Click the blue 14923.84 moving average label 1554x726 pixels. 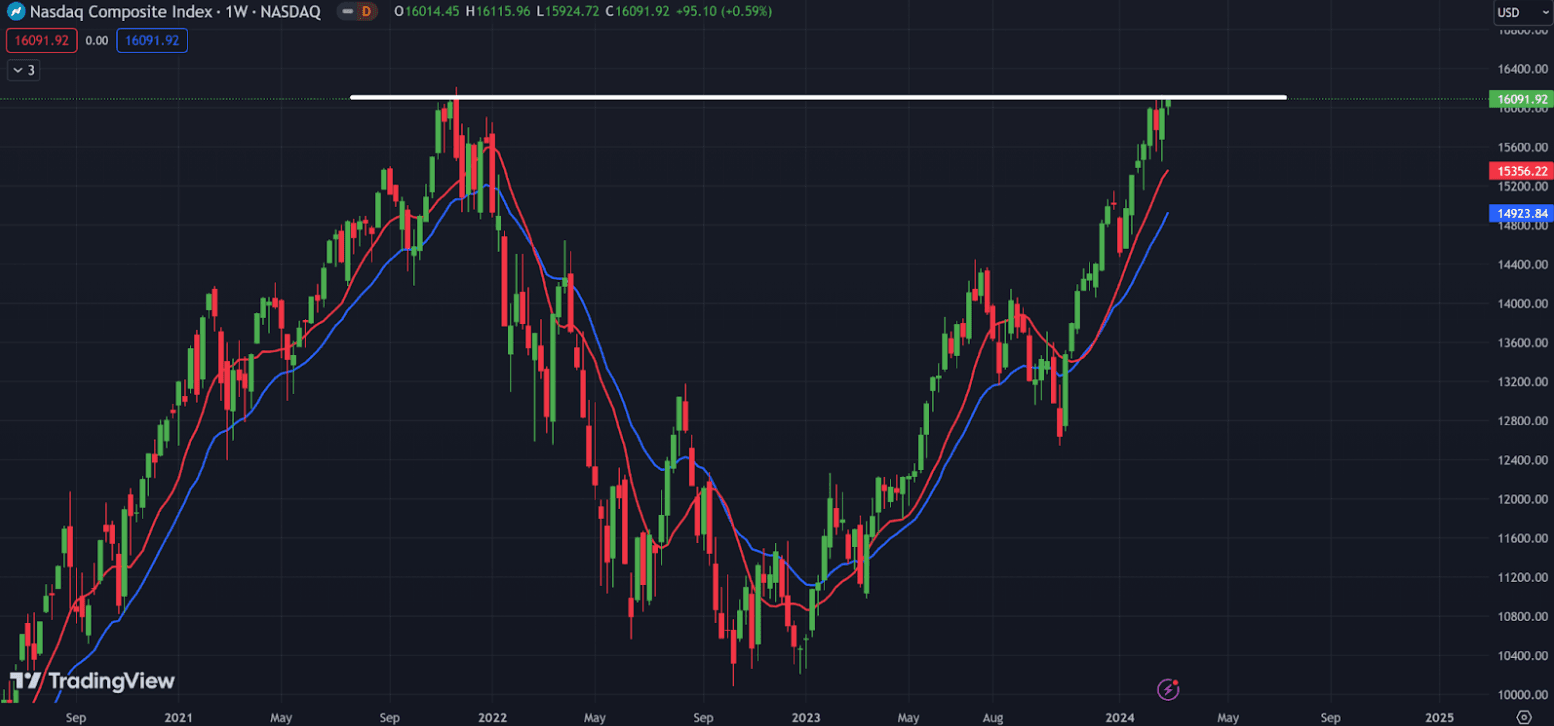pyautogui.click(x=1519, y=213)
